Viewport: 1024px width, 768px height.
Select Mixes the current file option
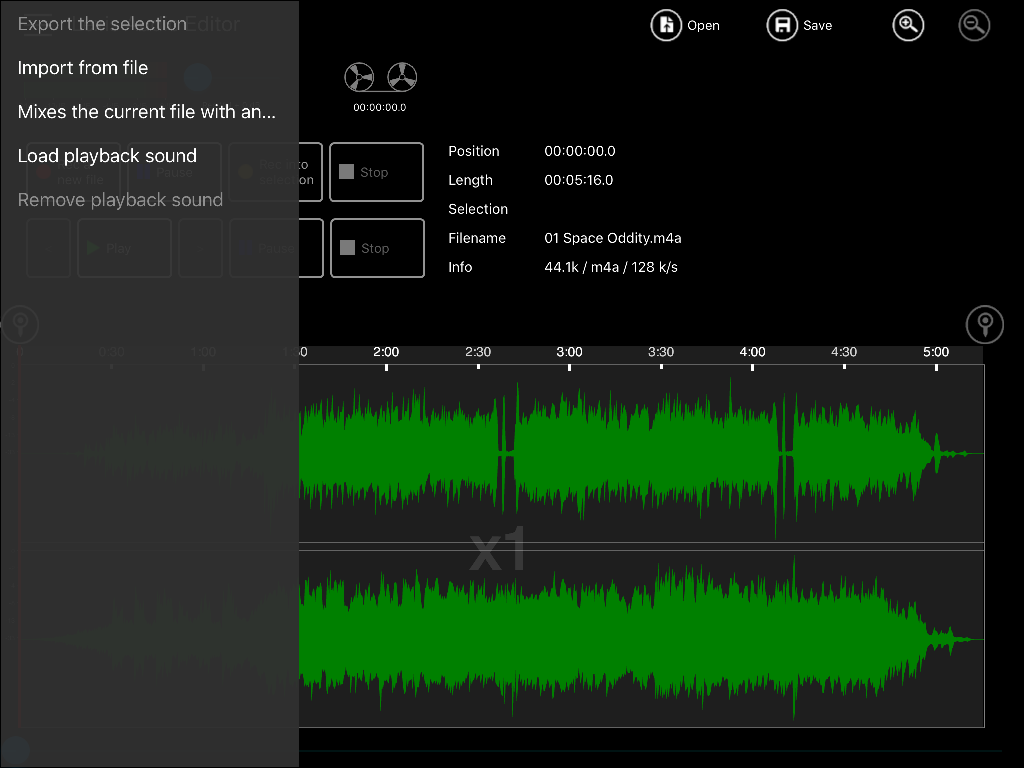tap(147, 112)
